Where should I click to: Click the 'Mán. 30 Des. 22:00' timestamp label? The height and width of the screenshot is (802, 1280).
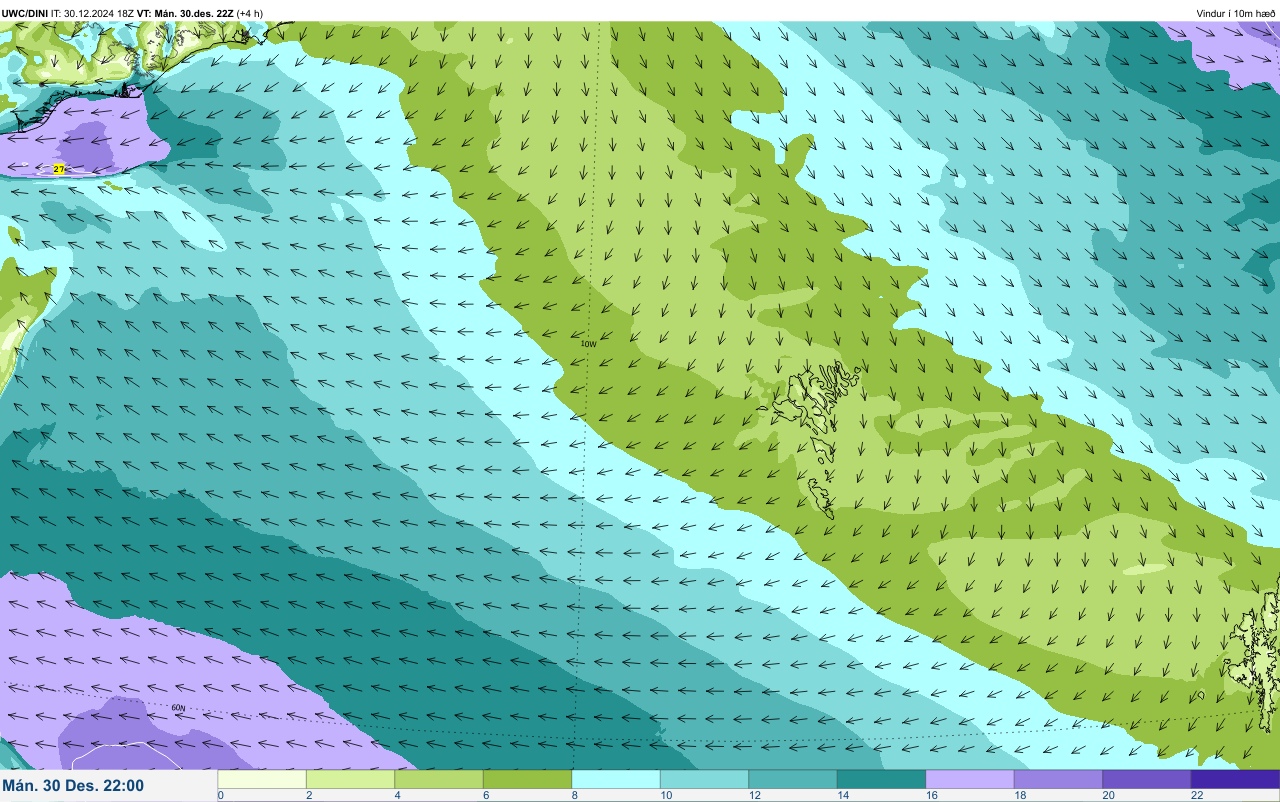pyautogui.click(x=73, y=786)
